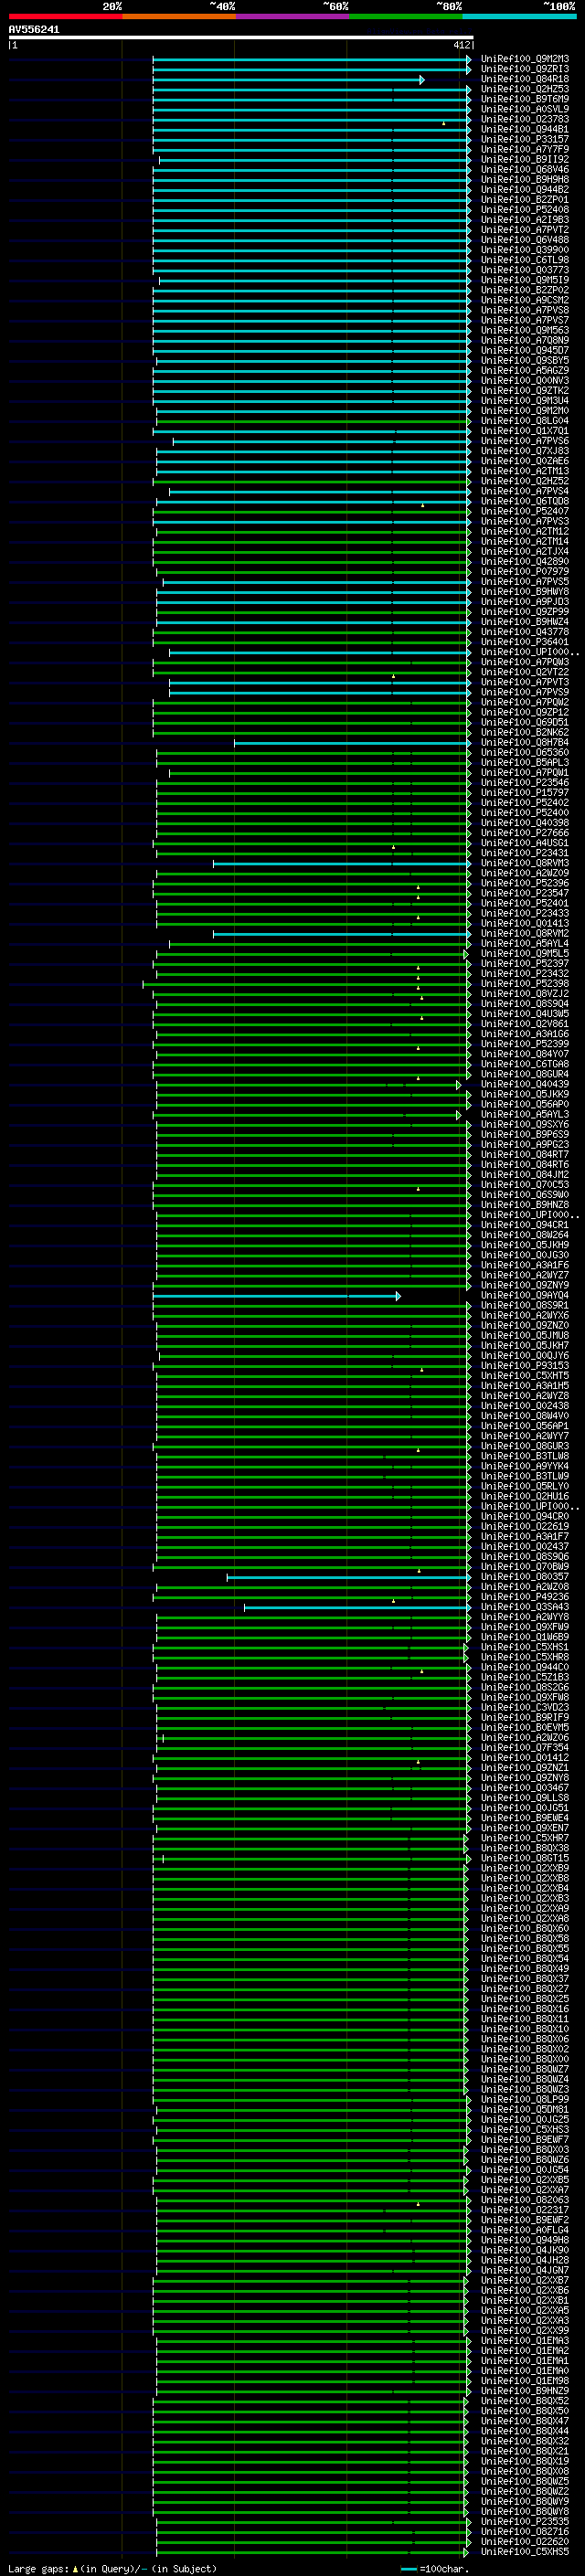Select the UniRef100_C6TL98 label
This screenshot has width=585, height=2576.
click(525, 260)
